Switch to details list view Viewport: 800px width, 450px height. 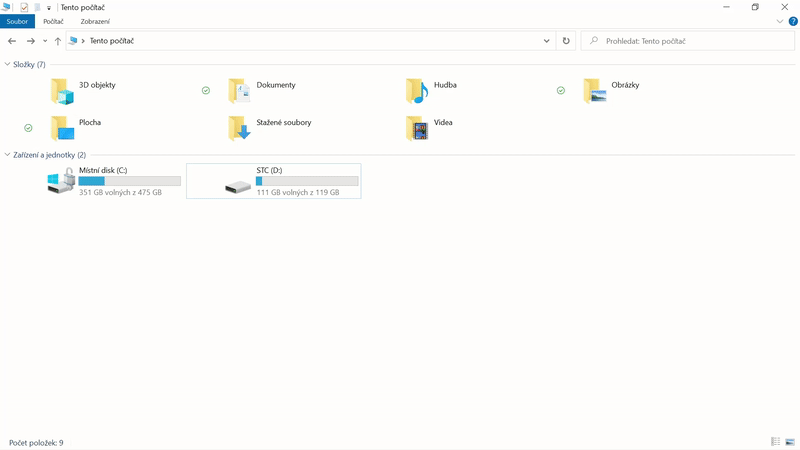(x=775, y=441)
